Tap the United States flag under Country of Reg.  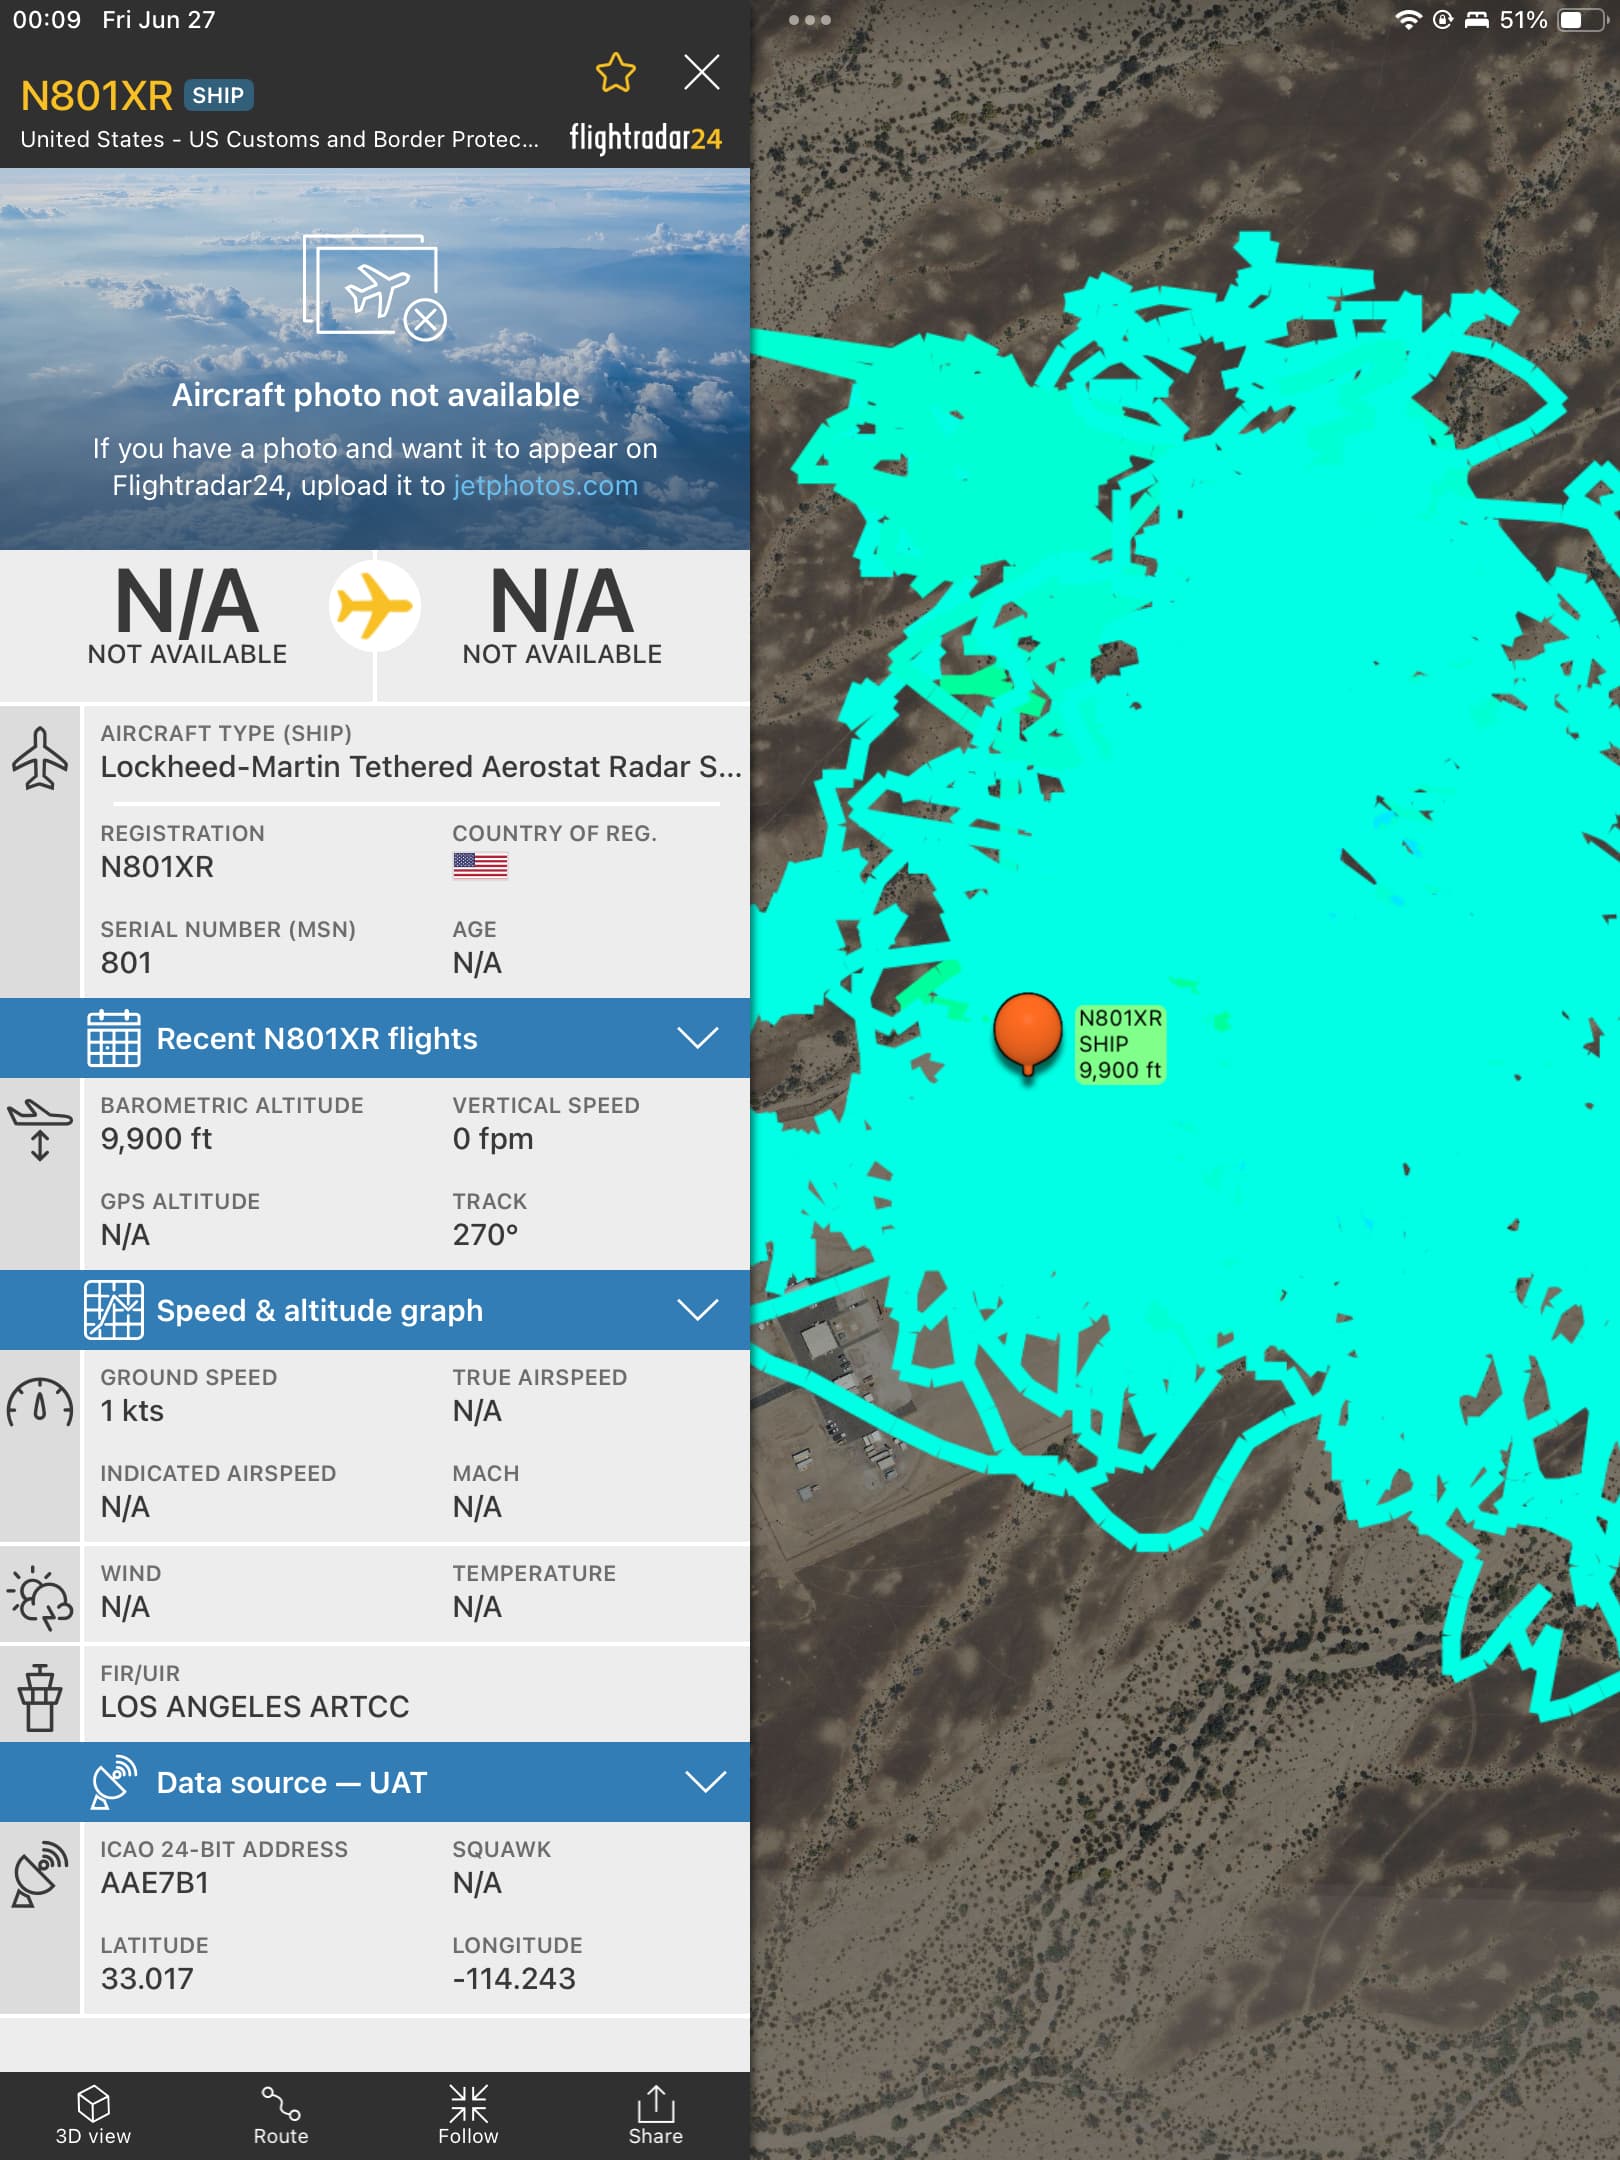480,866
